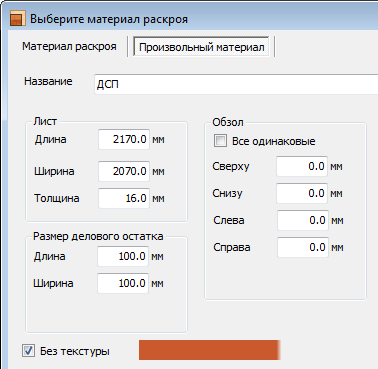The width and height of the screenshot is (378, 369).
Task: Click the Справа trim value field
Action: pos(303,247)
